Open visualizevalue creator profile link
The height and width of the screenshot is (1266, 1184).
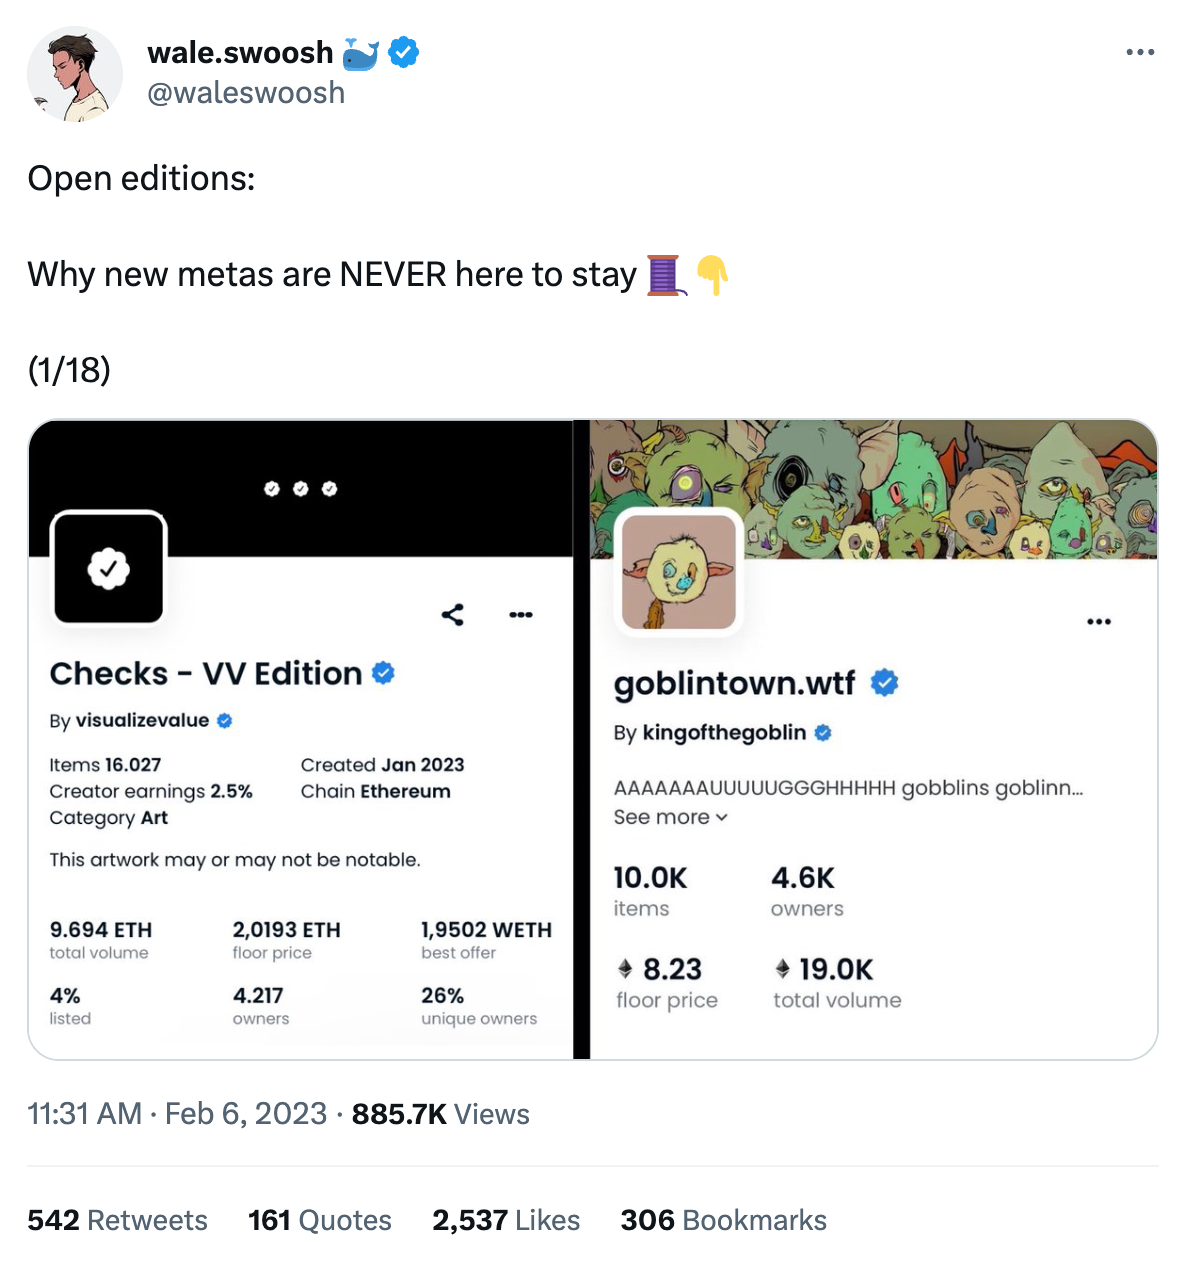click(142, 720)
